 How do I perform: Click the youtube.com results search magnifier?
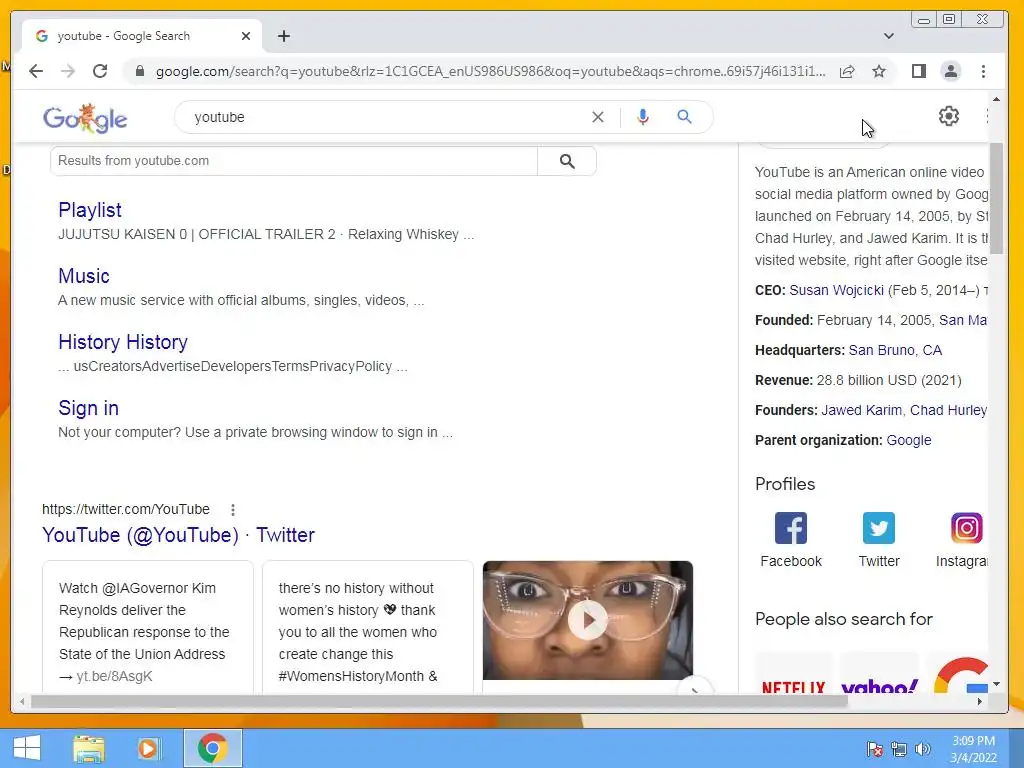click(567, 161)
